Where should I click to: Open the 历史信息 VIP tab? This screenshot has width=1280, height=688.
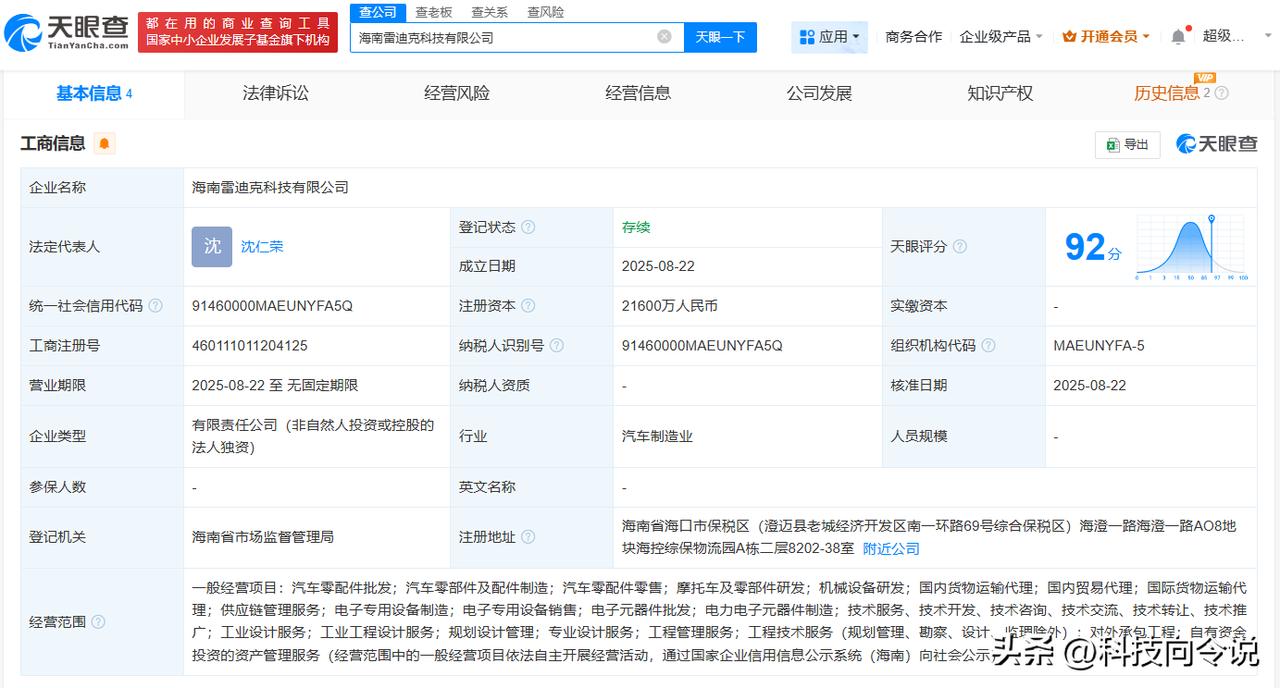click(x=1166, y=93)
